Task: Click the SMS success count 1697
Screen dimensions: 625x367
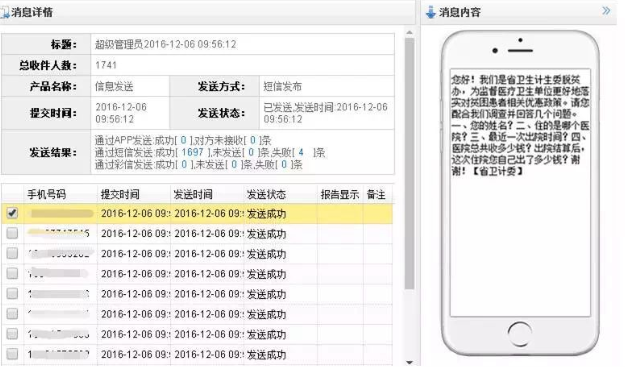Action: tap(193, 152)
